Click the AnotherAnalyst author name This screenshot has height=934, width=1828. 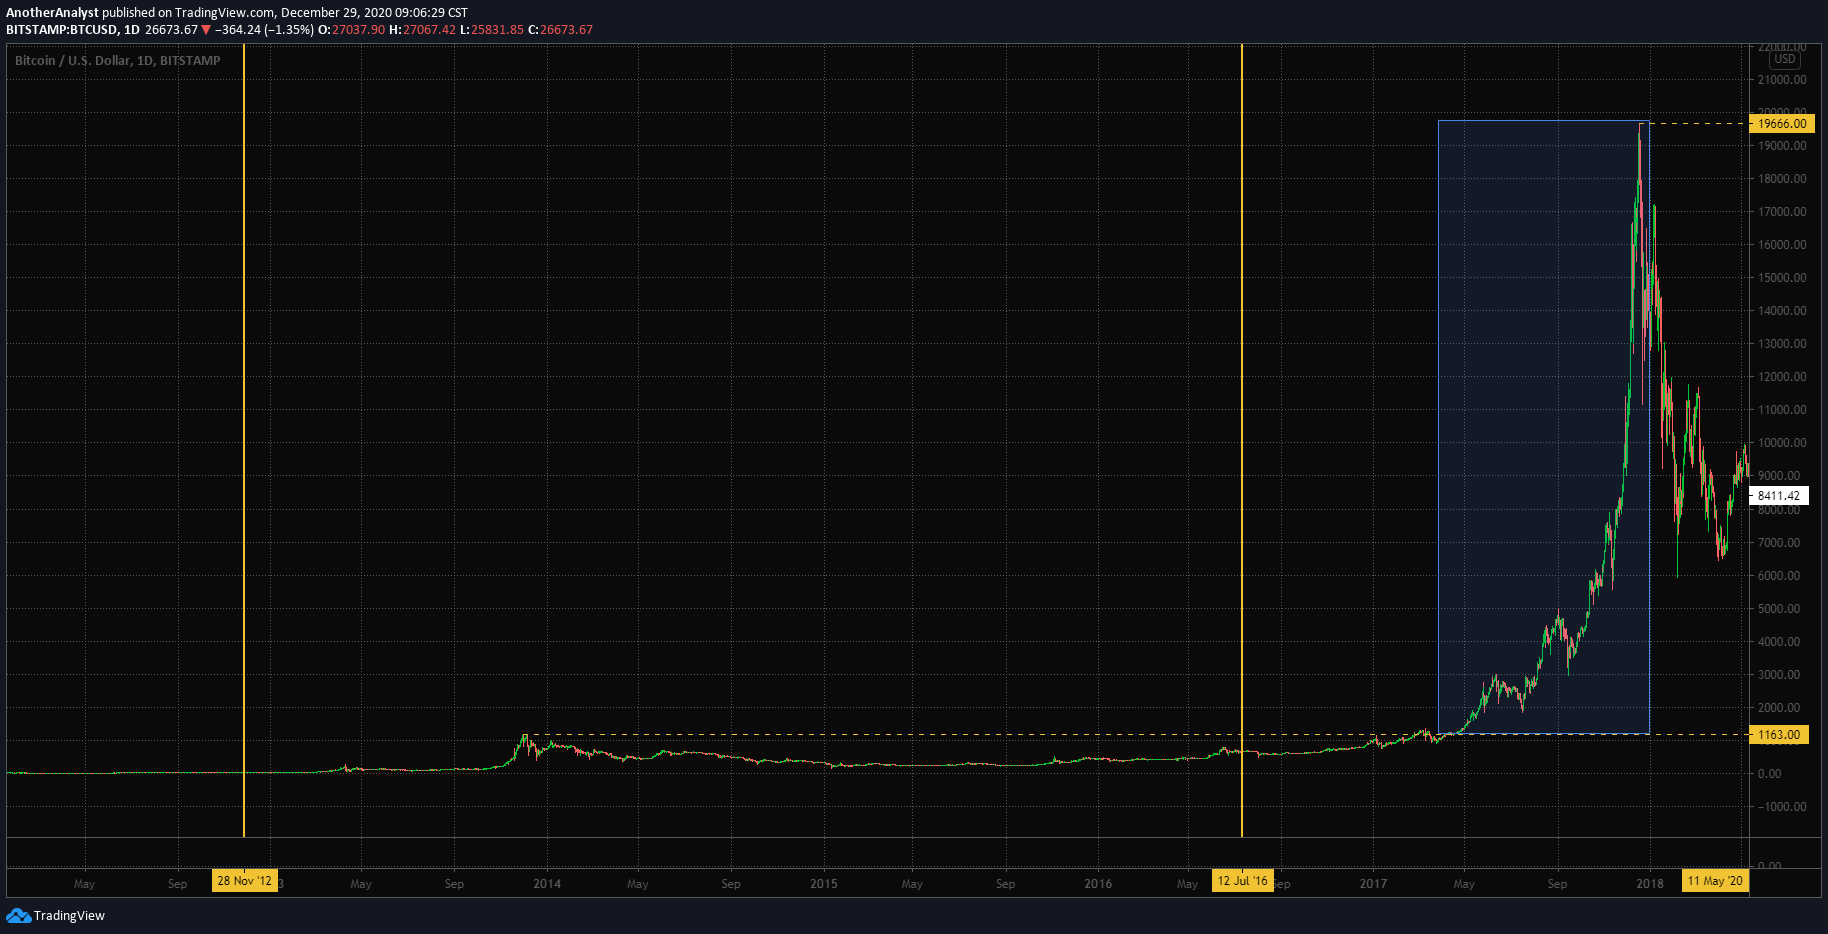pyautogui.click(x=53, y=13)
